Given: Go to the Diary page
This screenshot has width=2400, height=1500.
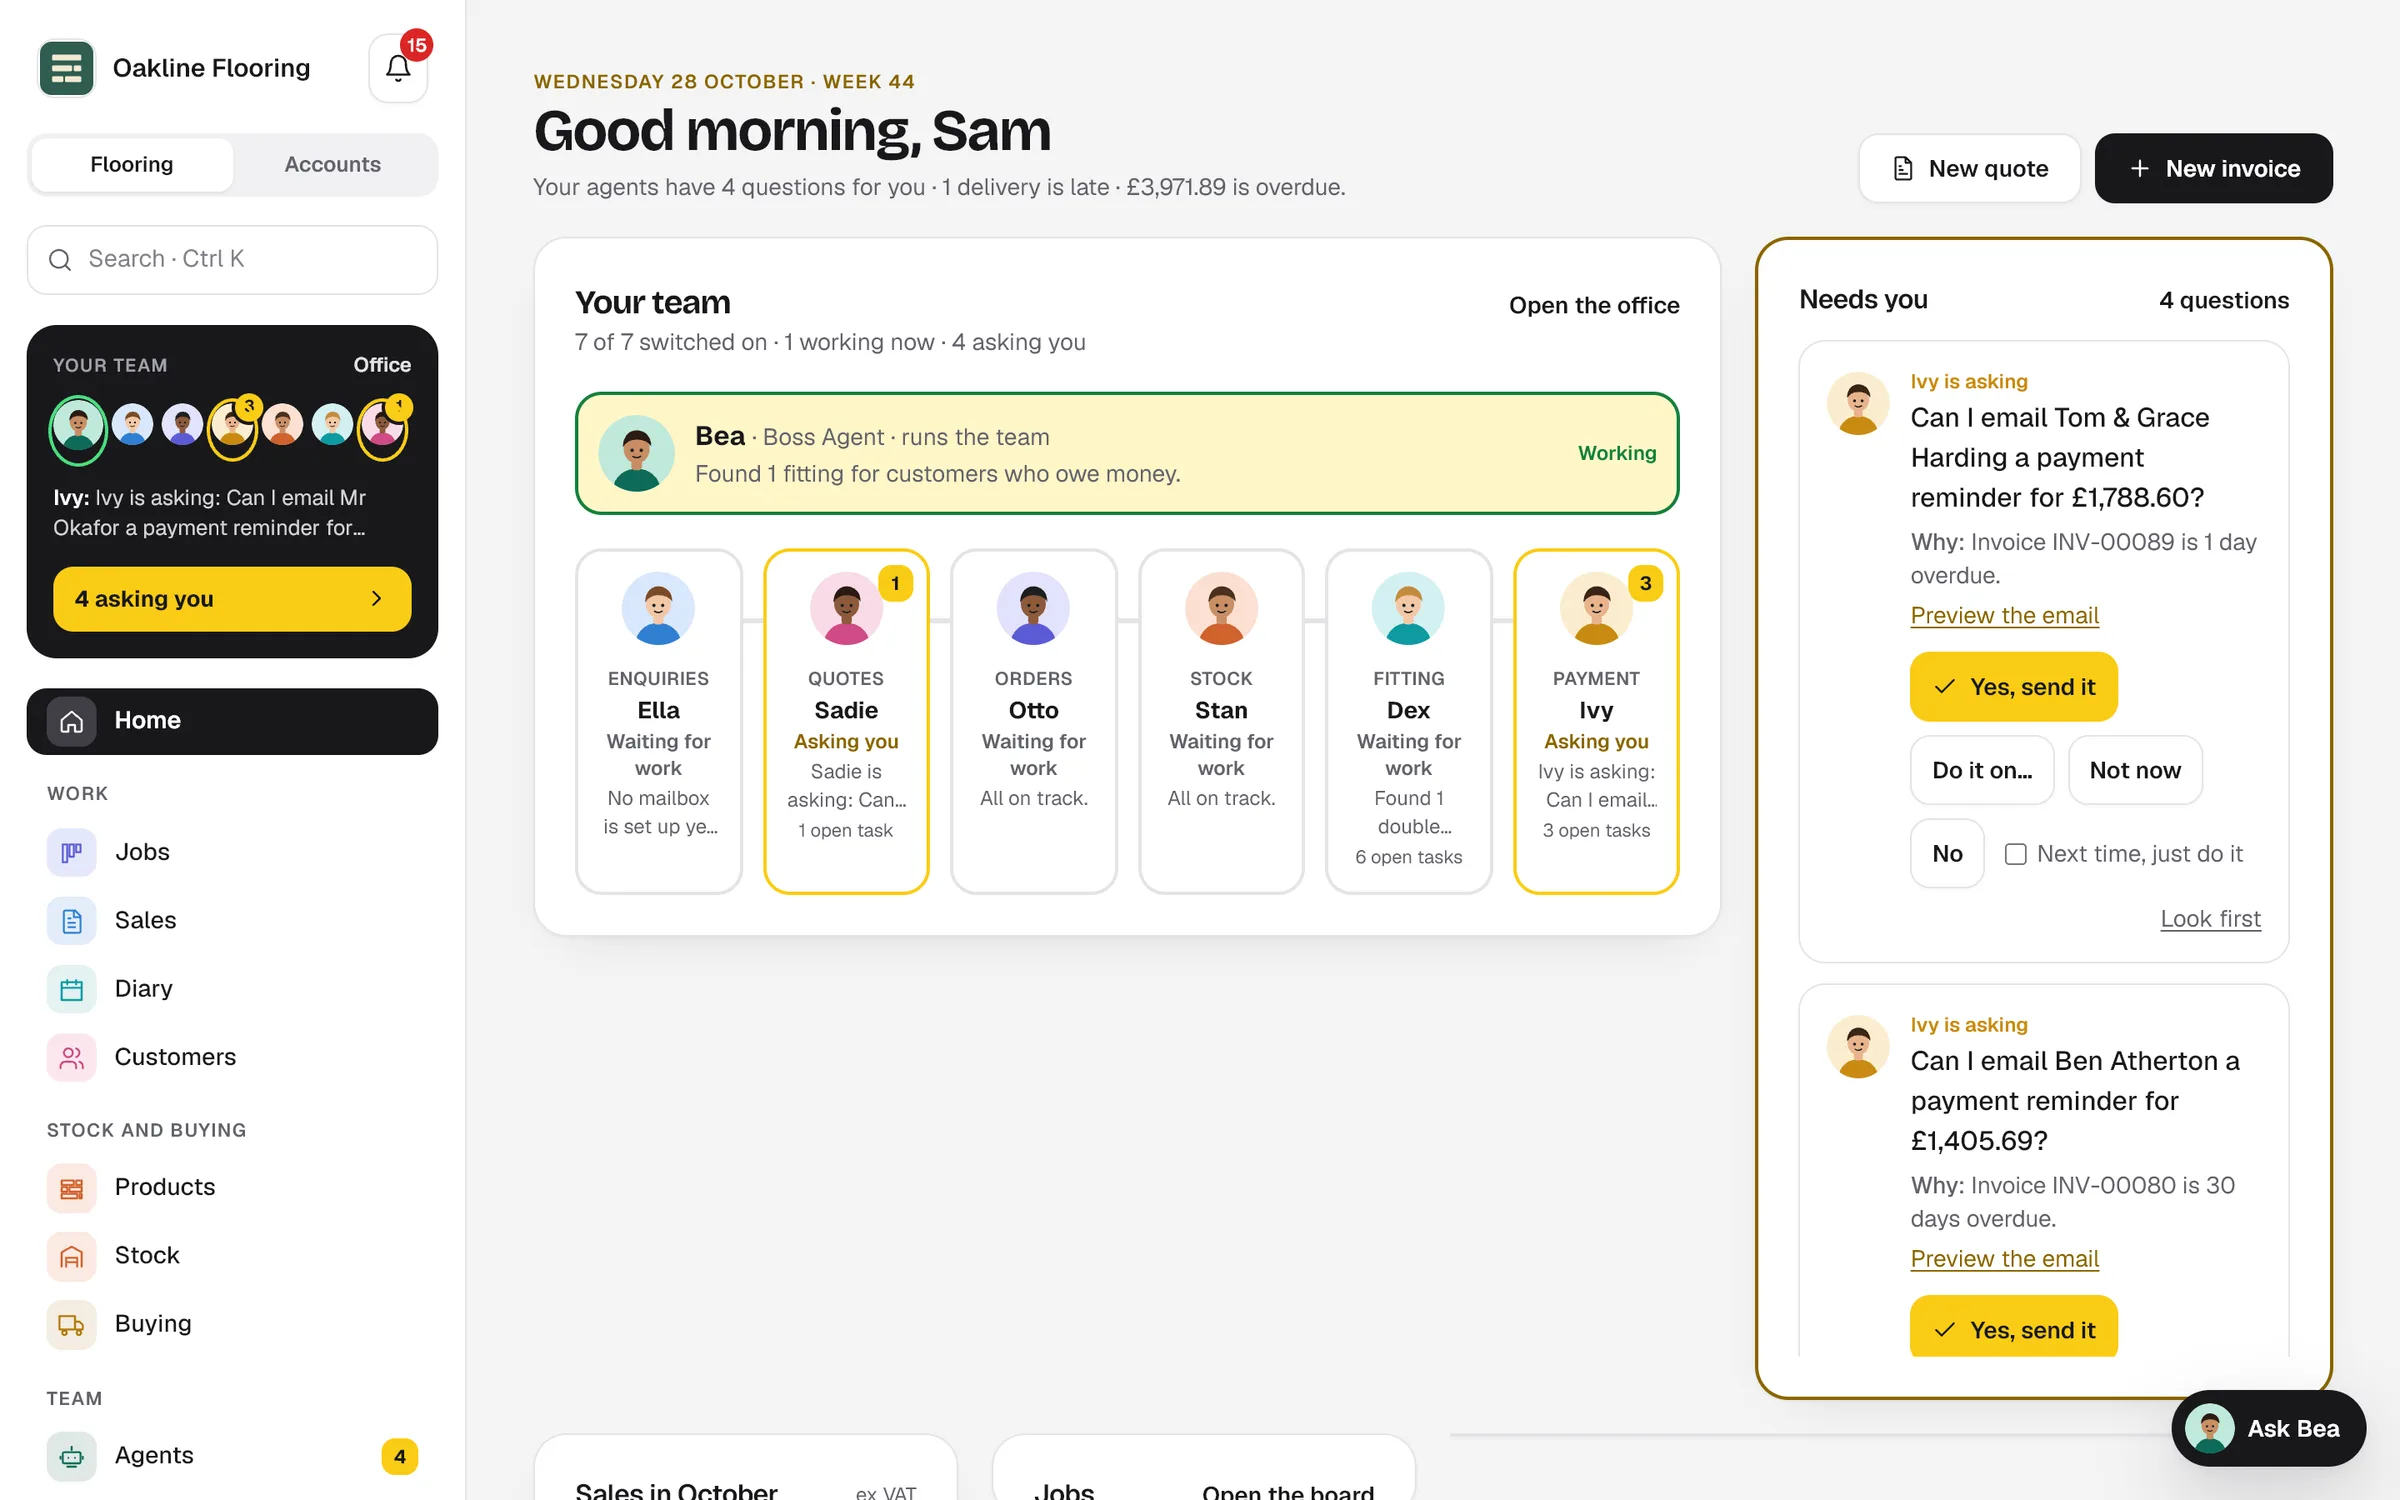Looking at the screenshot, I should click(x=232, y=988).
